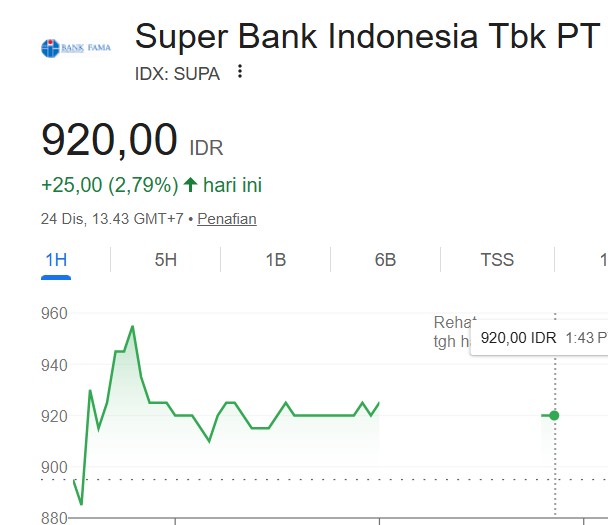Switch to the 5H tab
The width and height of the screenshot is (608, 525).
tap(166, 260)
